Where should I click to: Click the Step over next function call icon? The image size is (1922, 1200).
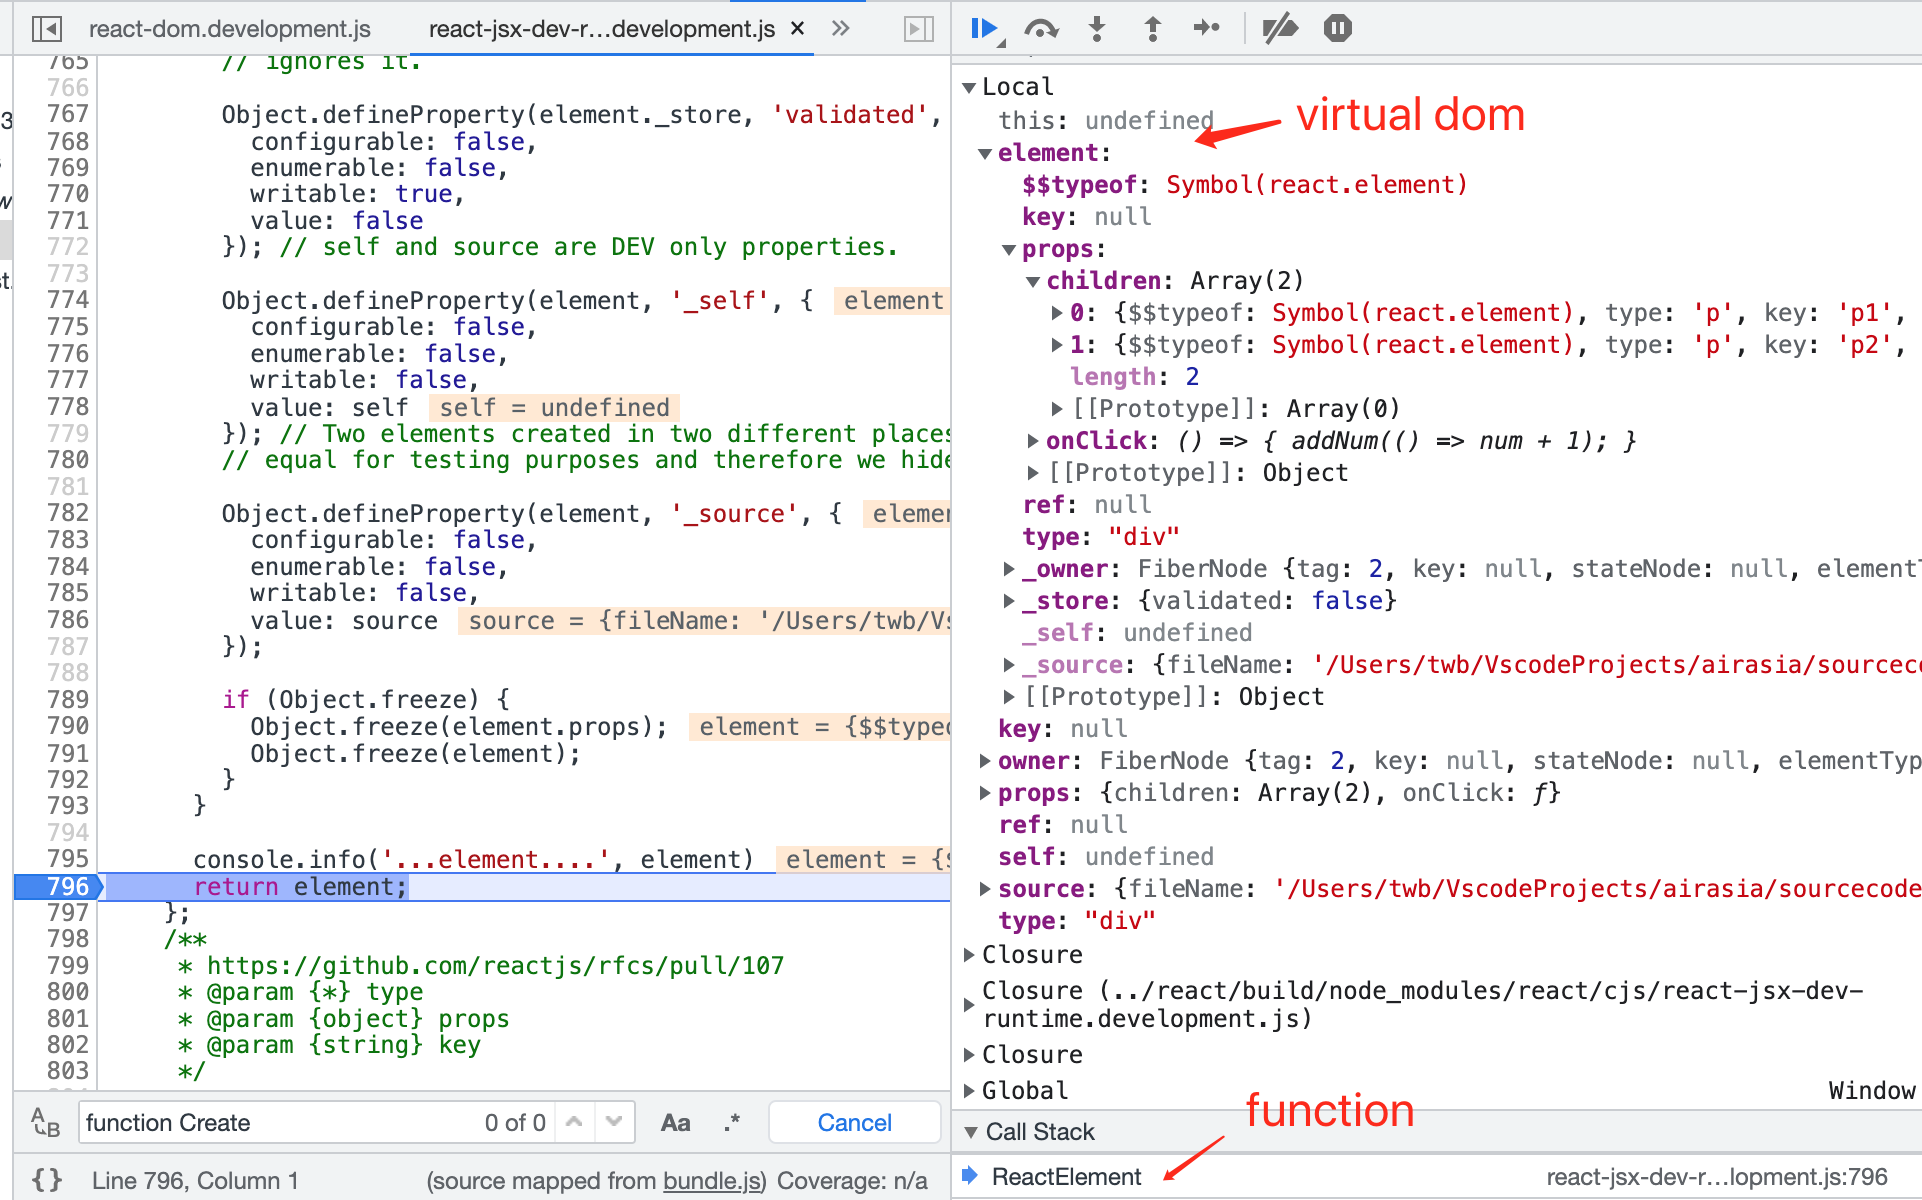1041,29
